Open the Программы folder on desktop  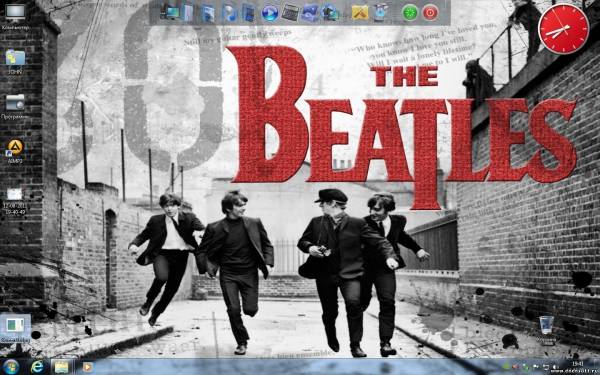(x=15, y=106)
